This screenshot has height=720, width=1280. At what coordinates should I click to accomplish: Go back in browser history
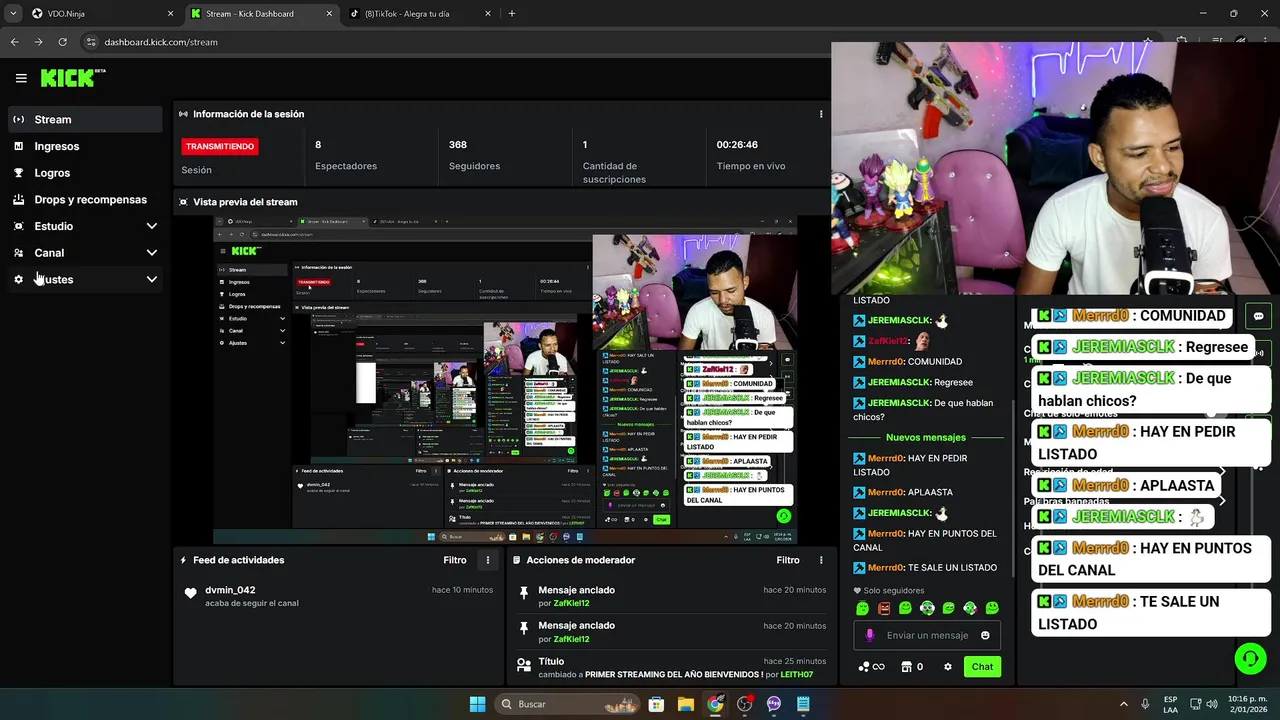click(x=14, y=42)
